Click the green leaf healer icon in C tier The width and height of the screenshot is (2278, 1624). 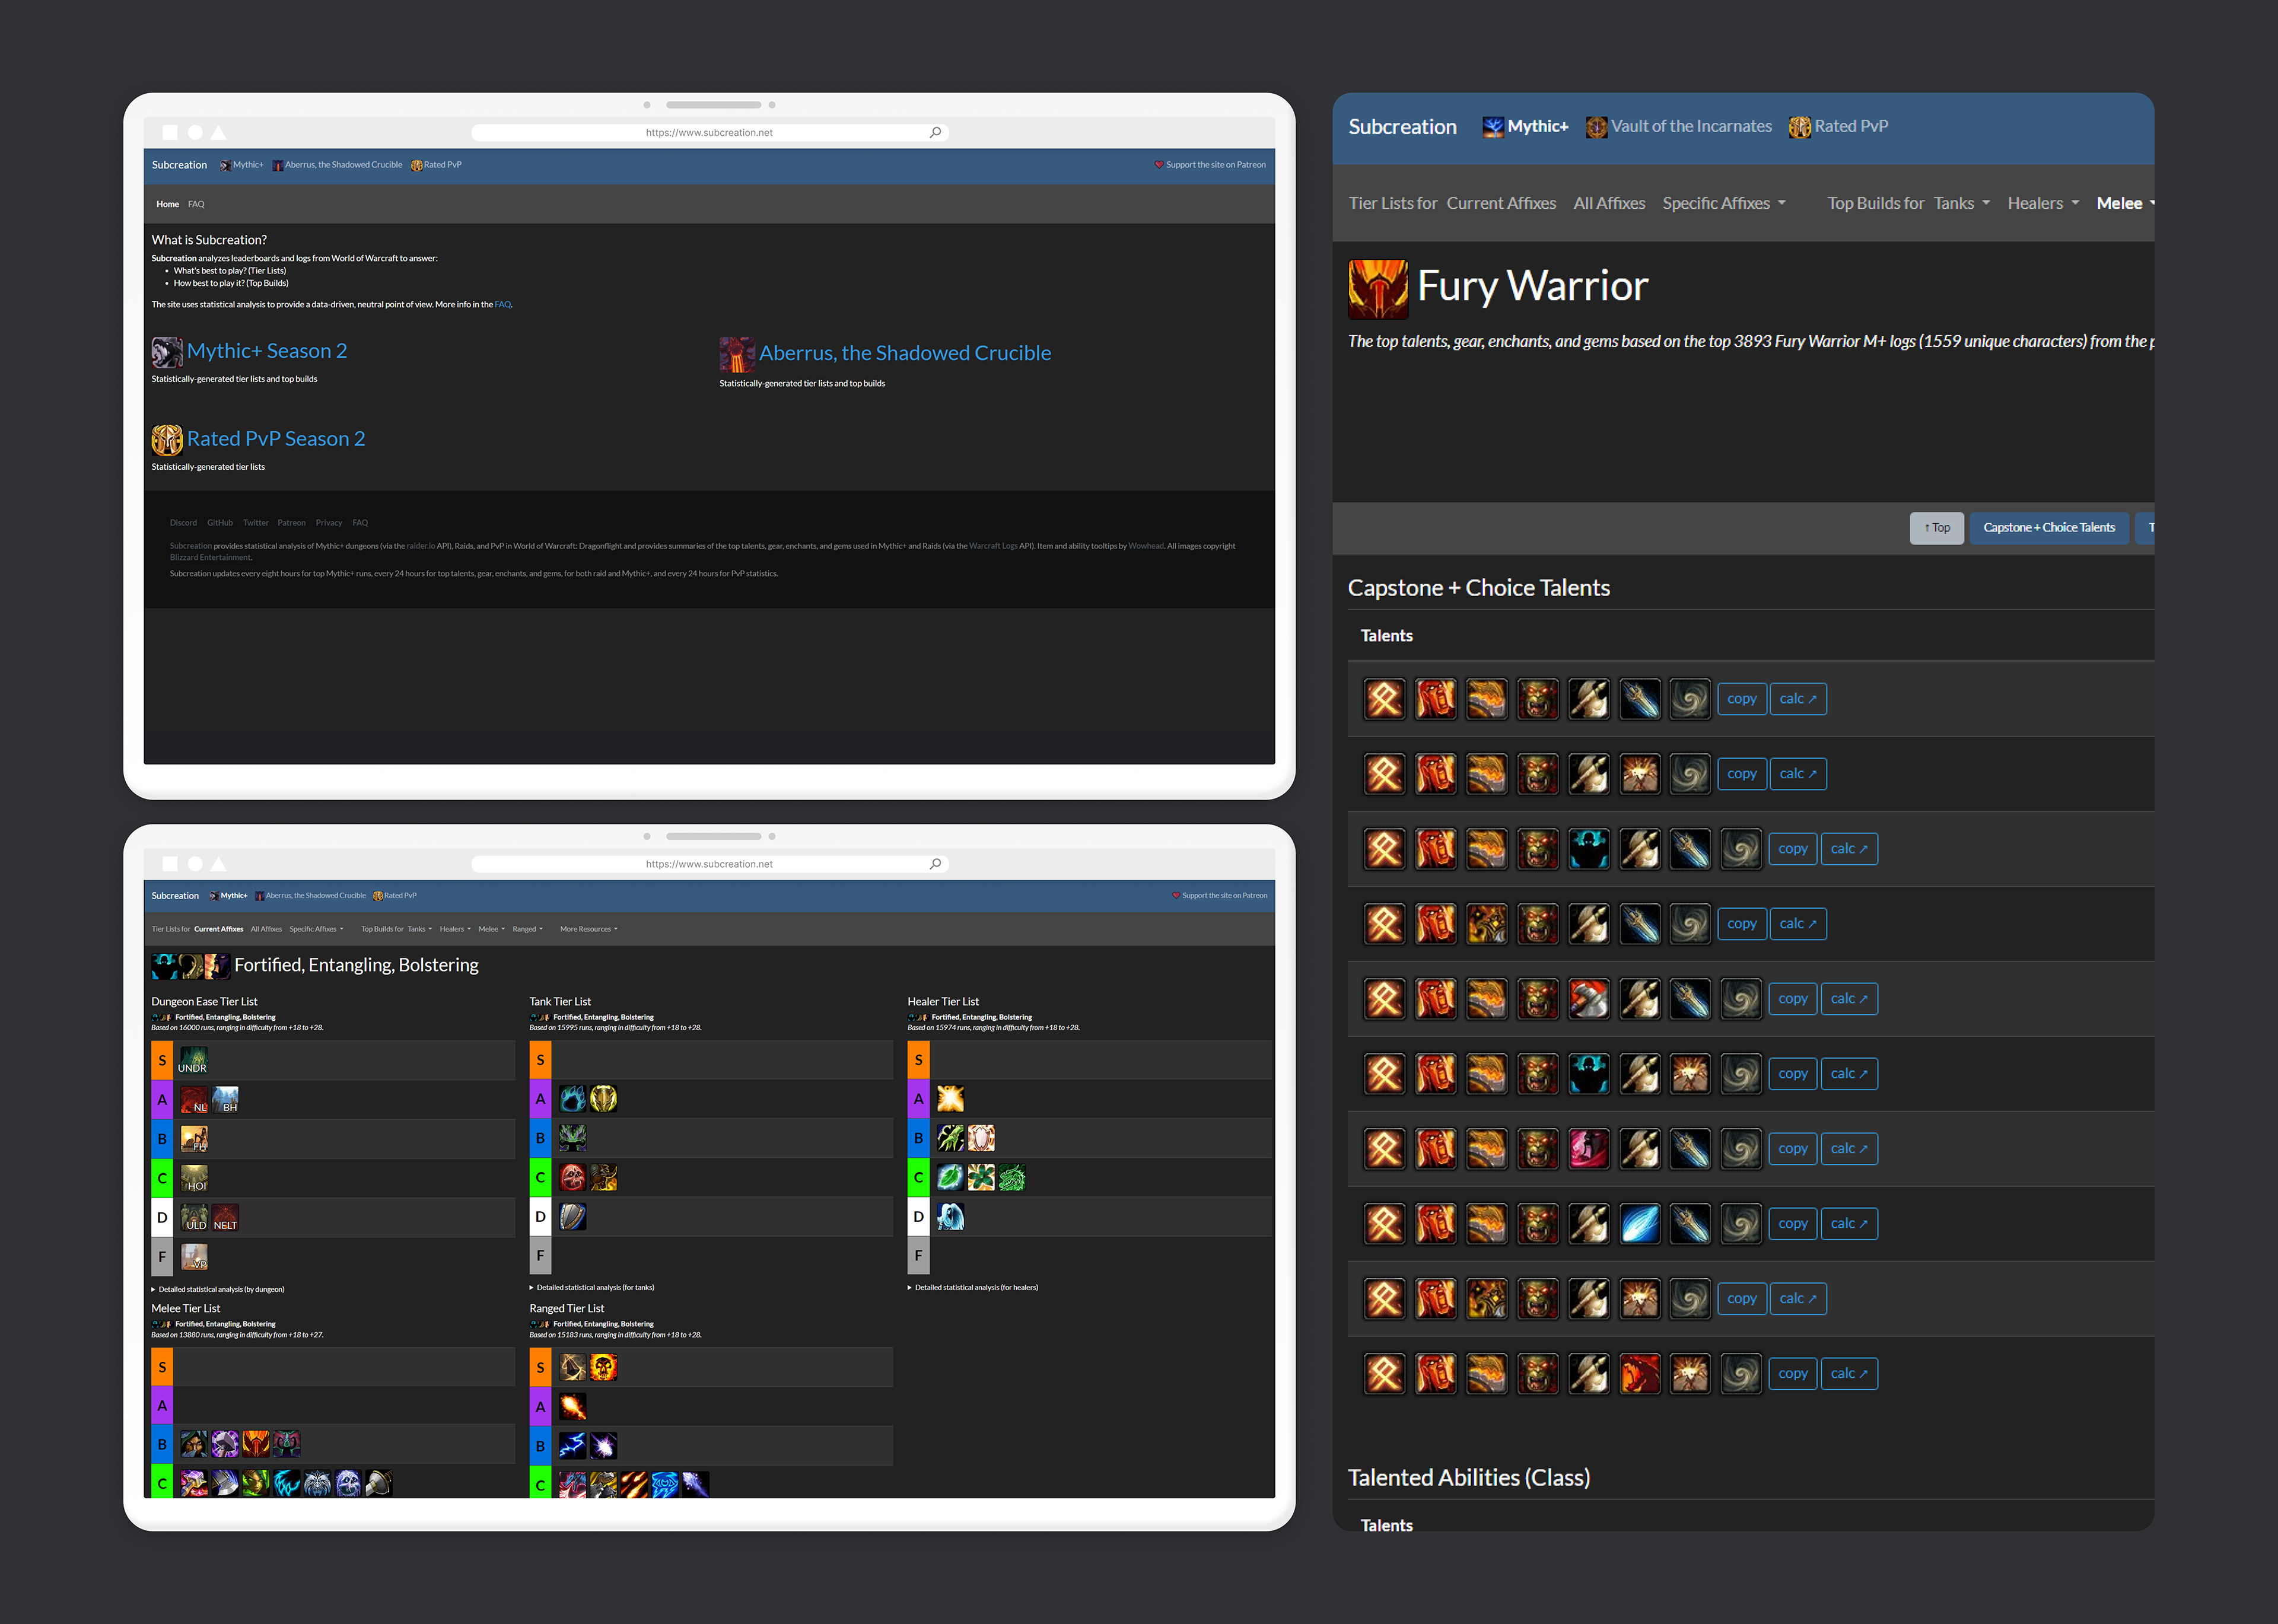click(950, 1178)
